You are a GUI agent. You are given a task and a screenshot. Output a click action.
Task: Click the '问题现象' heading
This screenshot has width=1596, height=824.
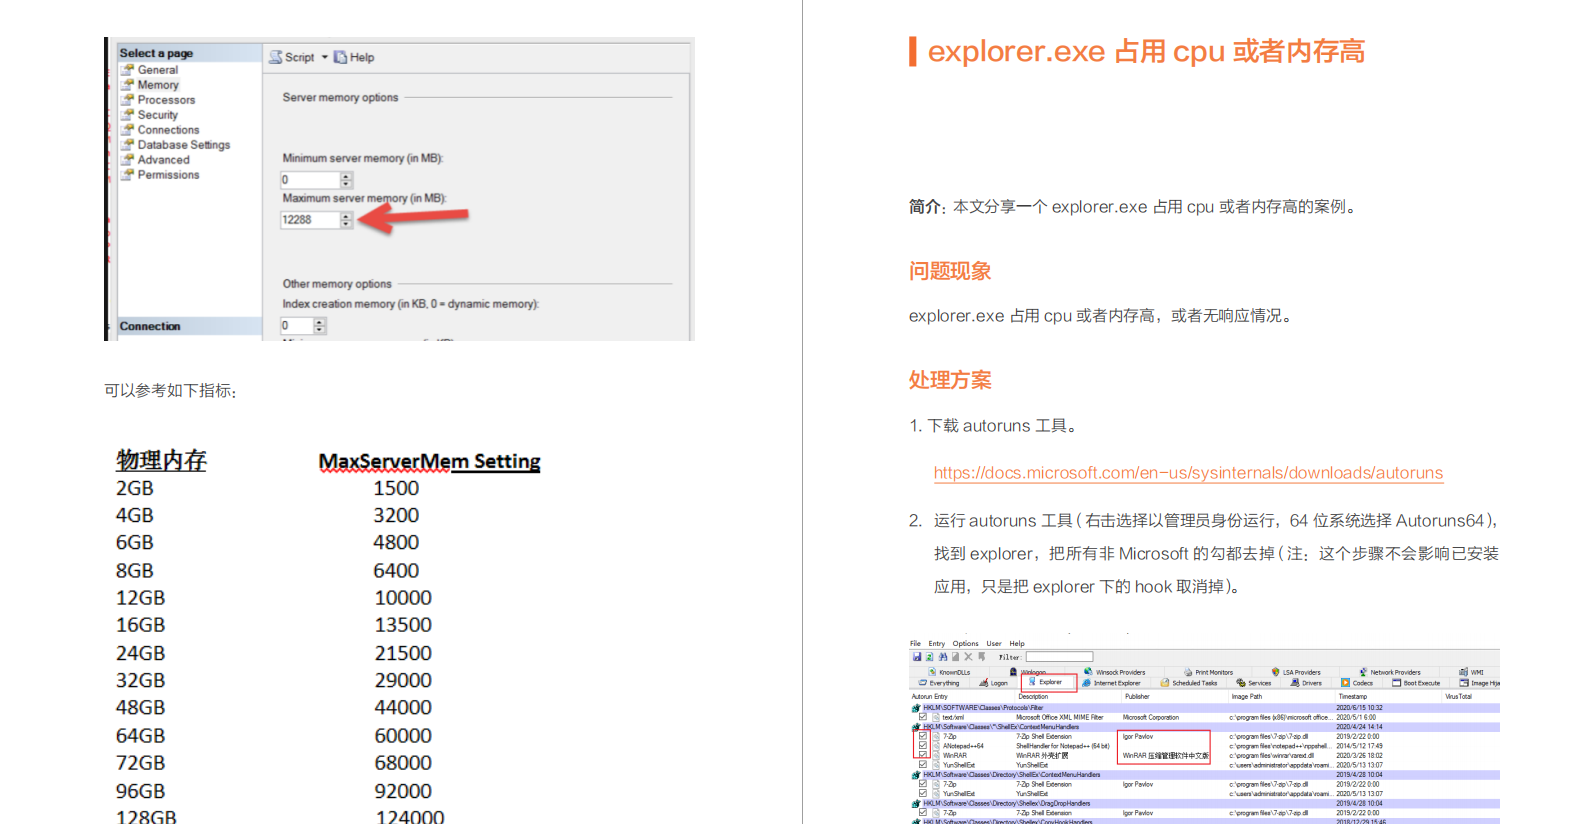950,271
